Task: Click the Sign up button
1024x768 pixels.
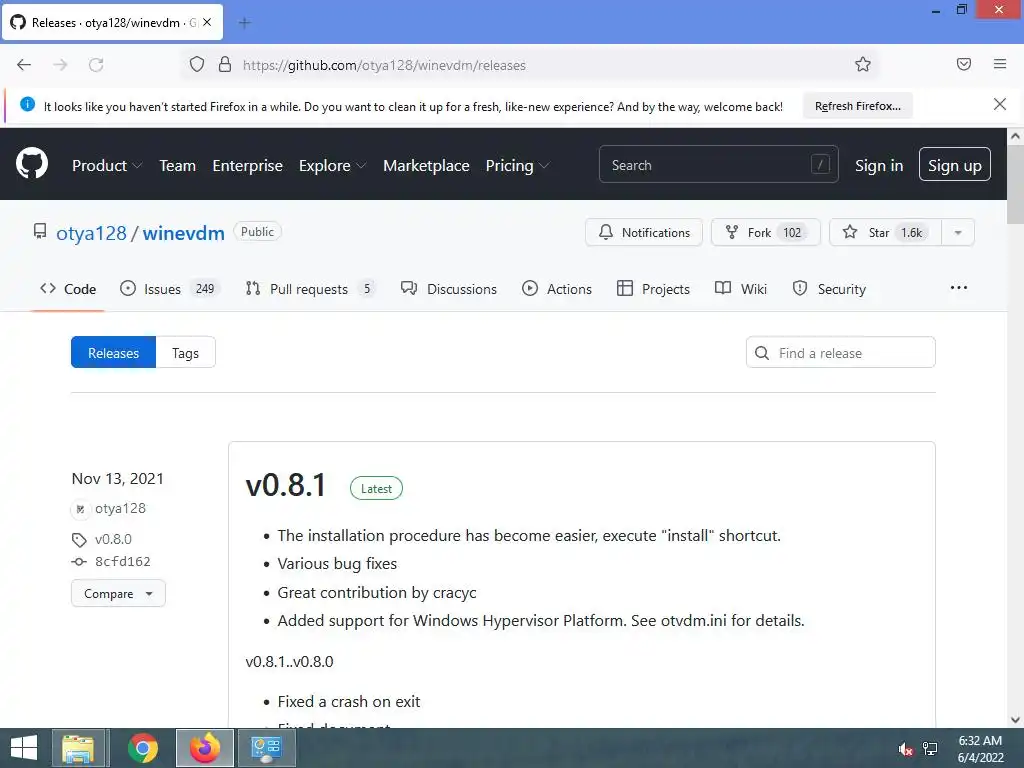Action: tap(954, 165)
